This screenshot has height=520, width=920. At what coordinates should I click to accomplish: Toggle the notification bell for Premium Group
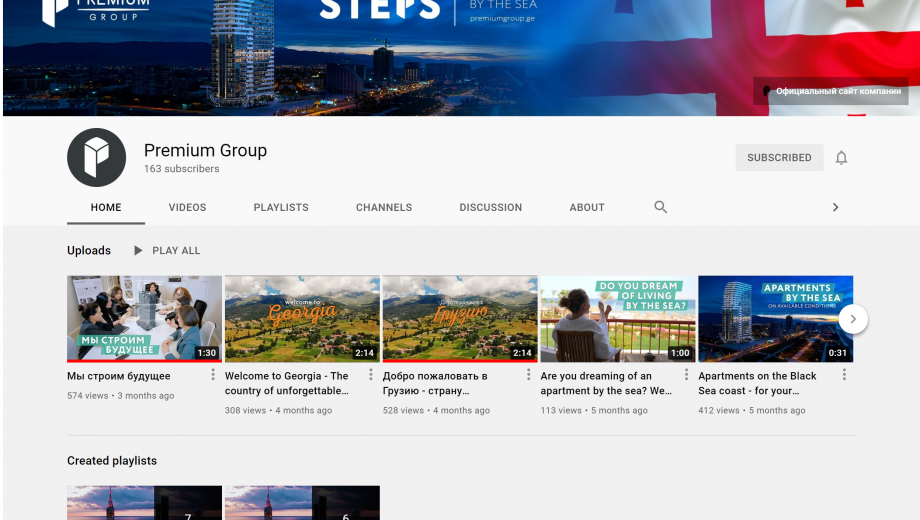point(841,158)
